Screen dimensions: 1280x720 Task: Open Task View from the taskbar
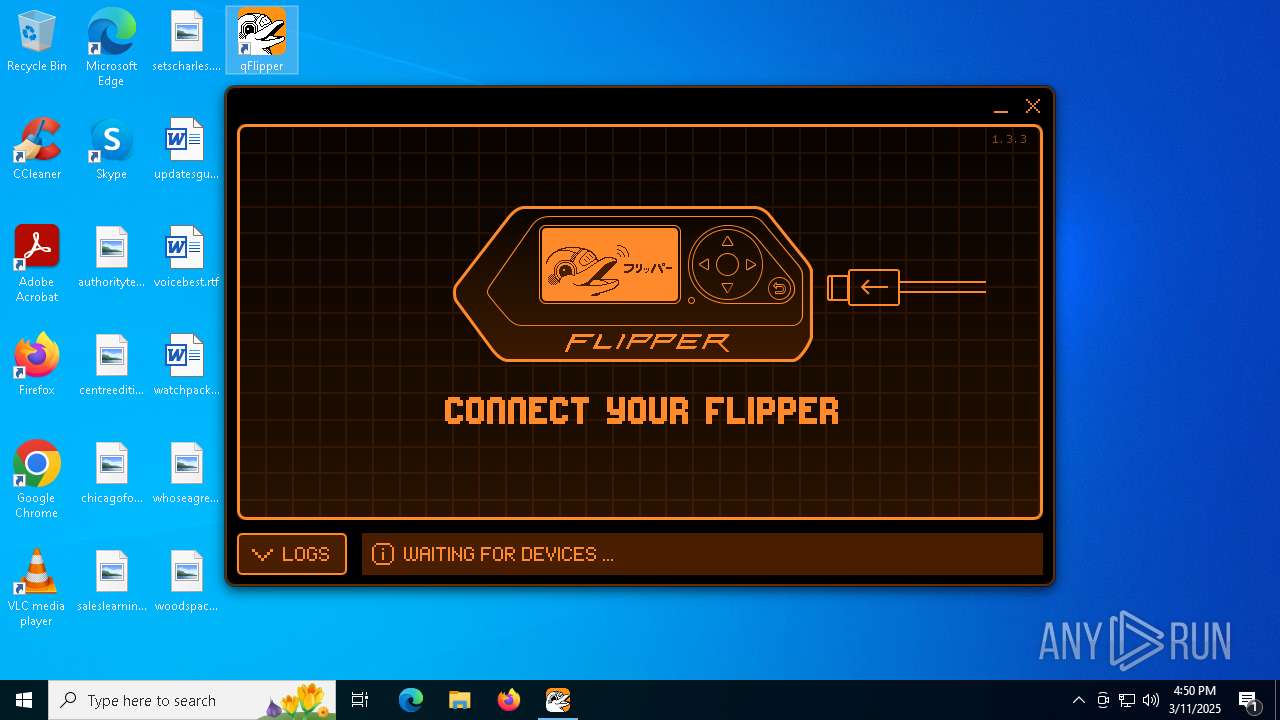(360, 700)
